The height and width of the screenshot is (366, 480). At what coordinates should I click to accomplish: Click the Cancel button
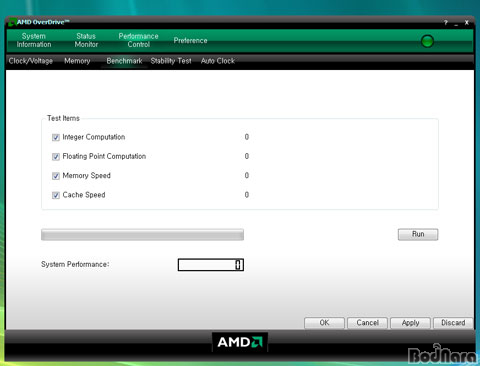(367, 323)
